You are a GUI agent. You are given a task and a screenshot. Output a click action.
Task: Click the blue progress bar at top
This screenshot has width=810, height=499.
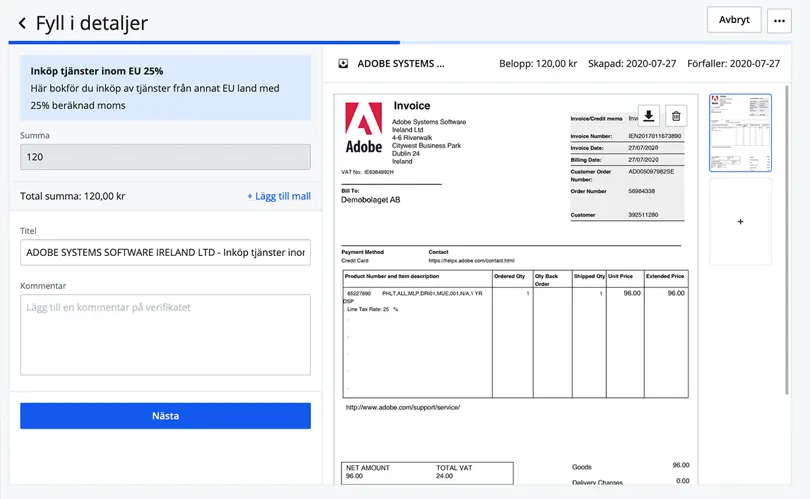(x=204, y=42)
